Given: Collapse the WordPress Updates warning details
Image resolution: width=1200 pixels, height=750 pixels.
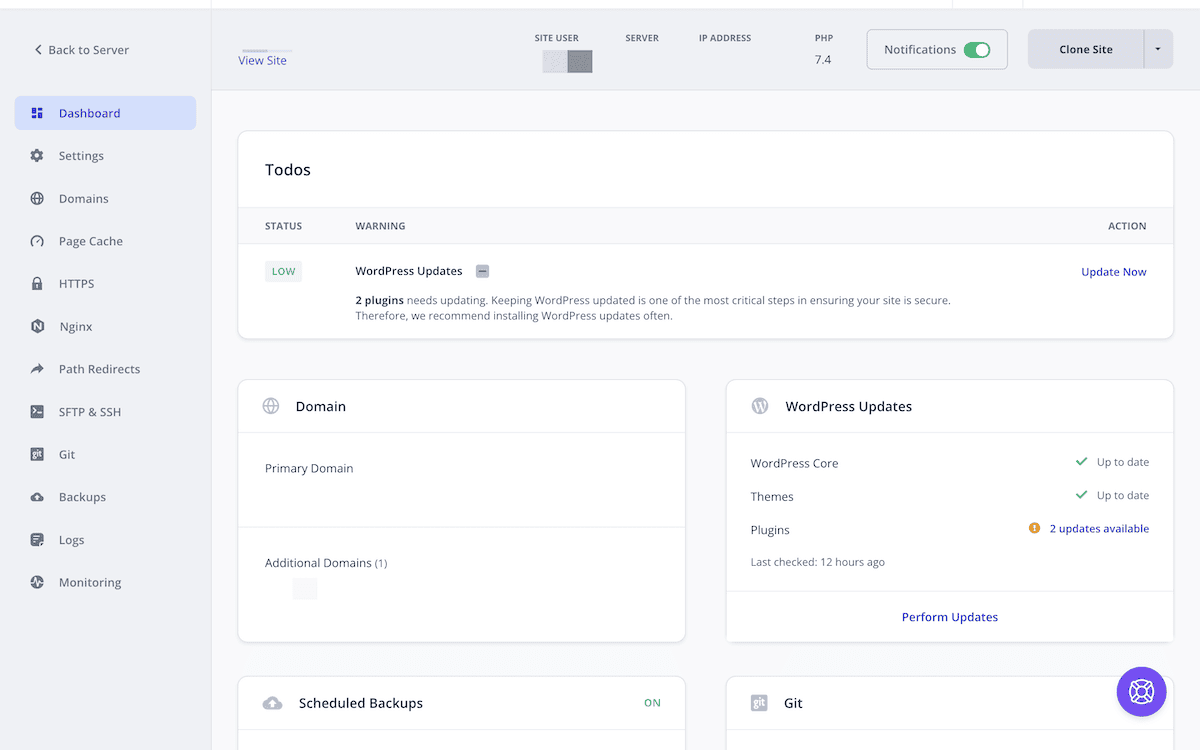Looking at the screenshot, I should pos(482,270).
